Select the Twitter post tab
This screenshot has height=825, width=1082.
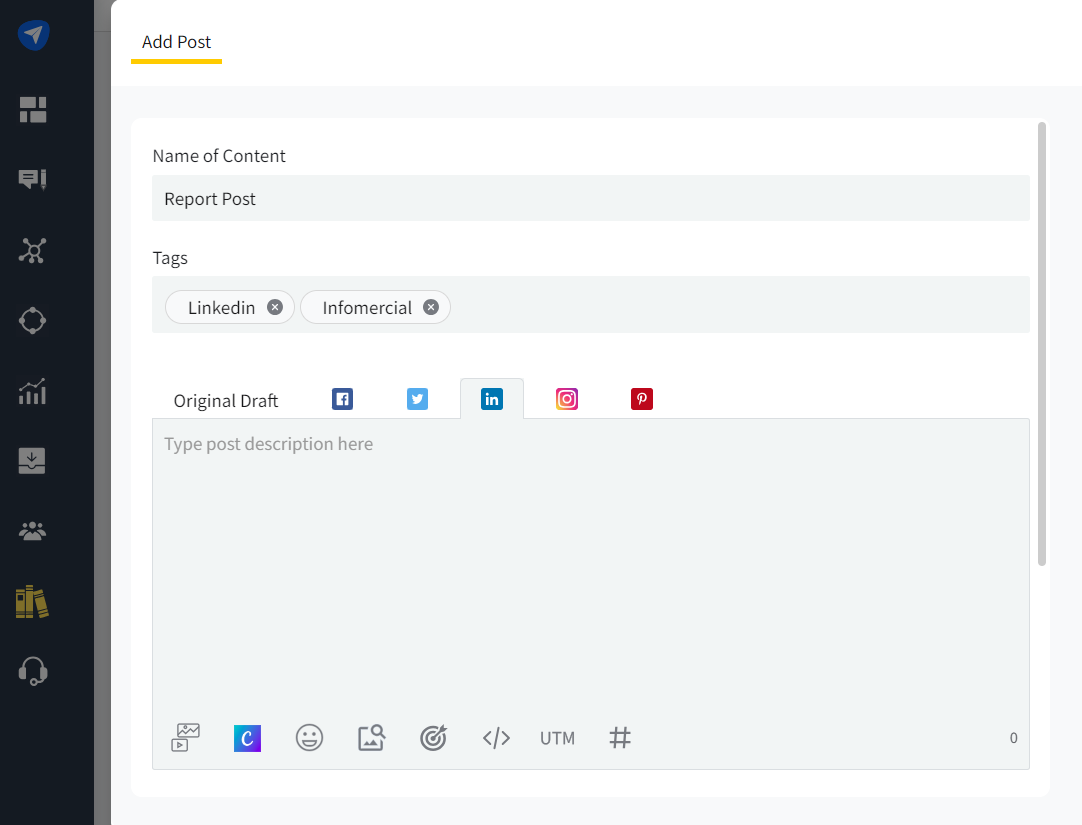coord(417,399)
